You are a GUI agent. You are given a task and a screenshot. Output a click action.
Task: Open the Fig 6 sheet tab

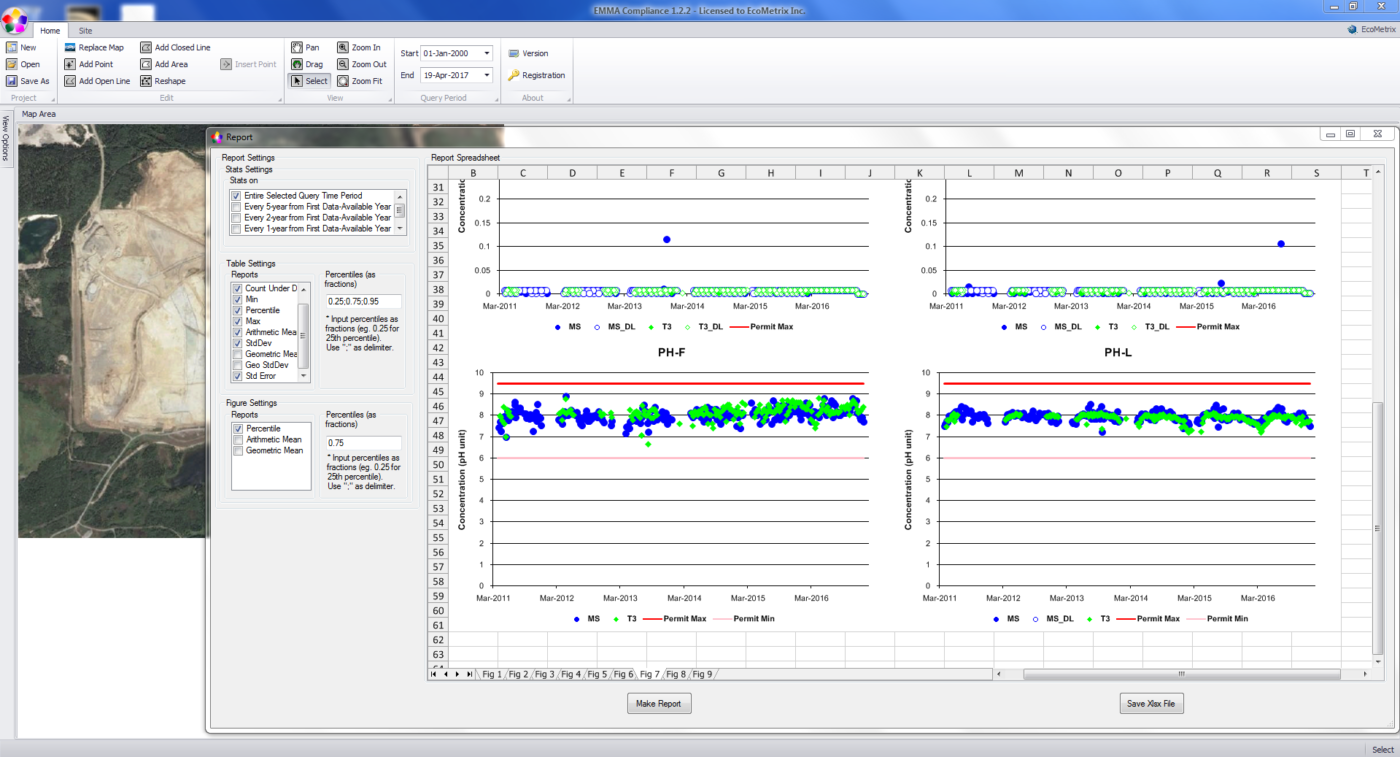623,674
